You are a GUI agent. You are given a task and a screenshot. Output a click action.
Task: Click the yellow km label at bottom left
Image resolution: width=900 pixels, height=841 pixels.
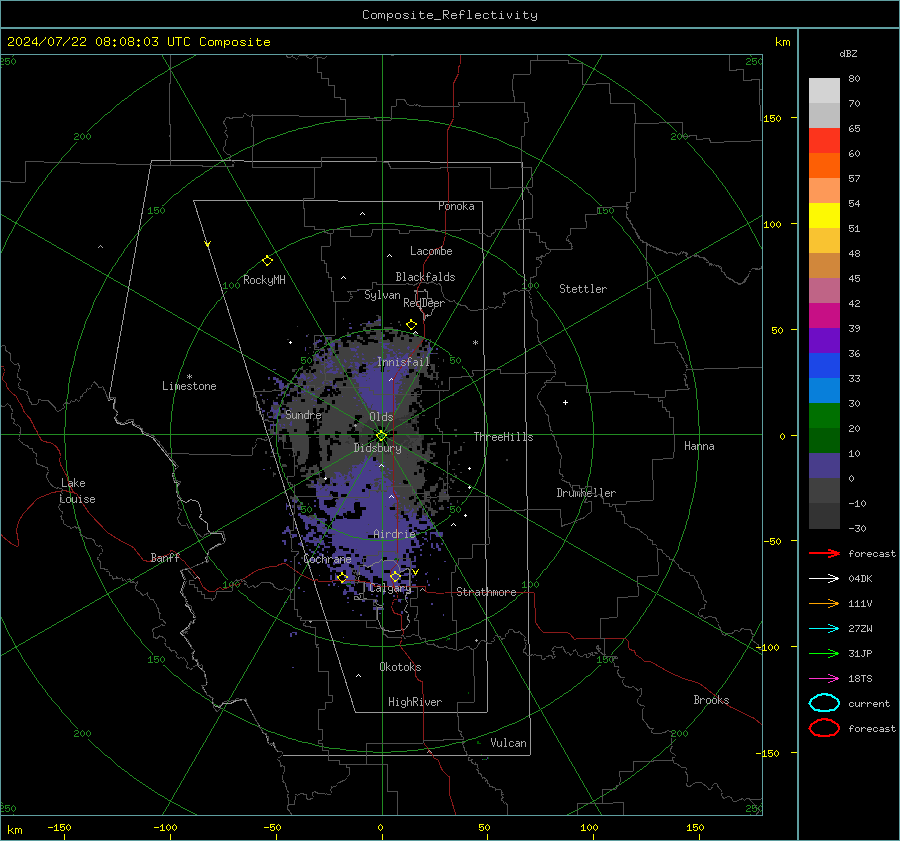(15, 830)
